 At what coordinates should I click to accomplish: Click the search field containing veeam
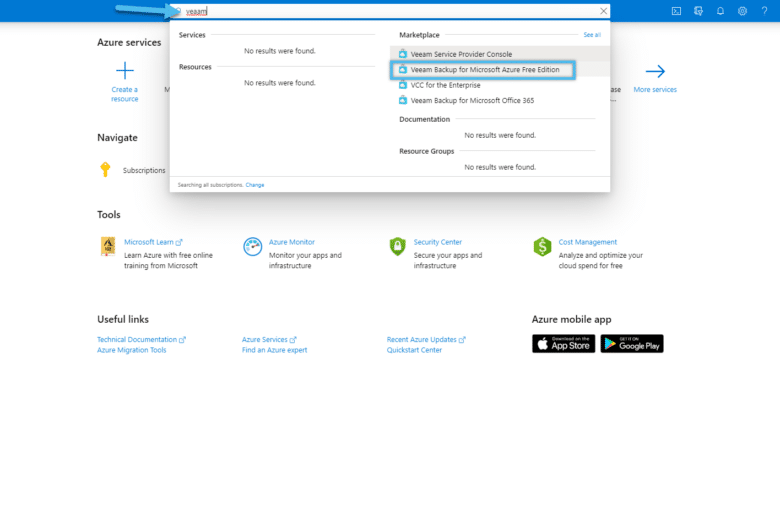coord(390,11)
